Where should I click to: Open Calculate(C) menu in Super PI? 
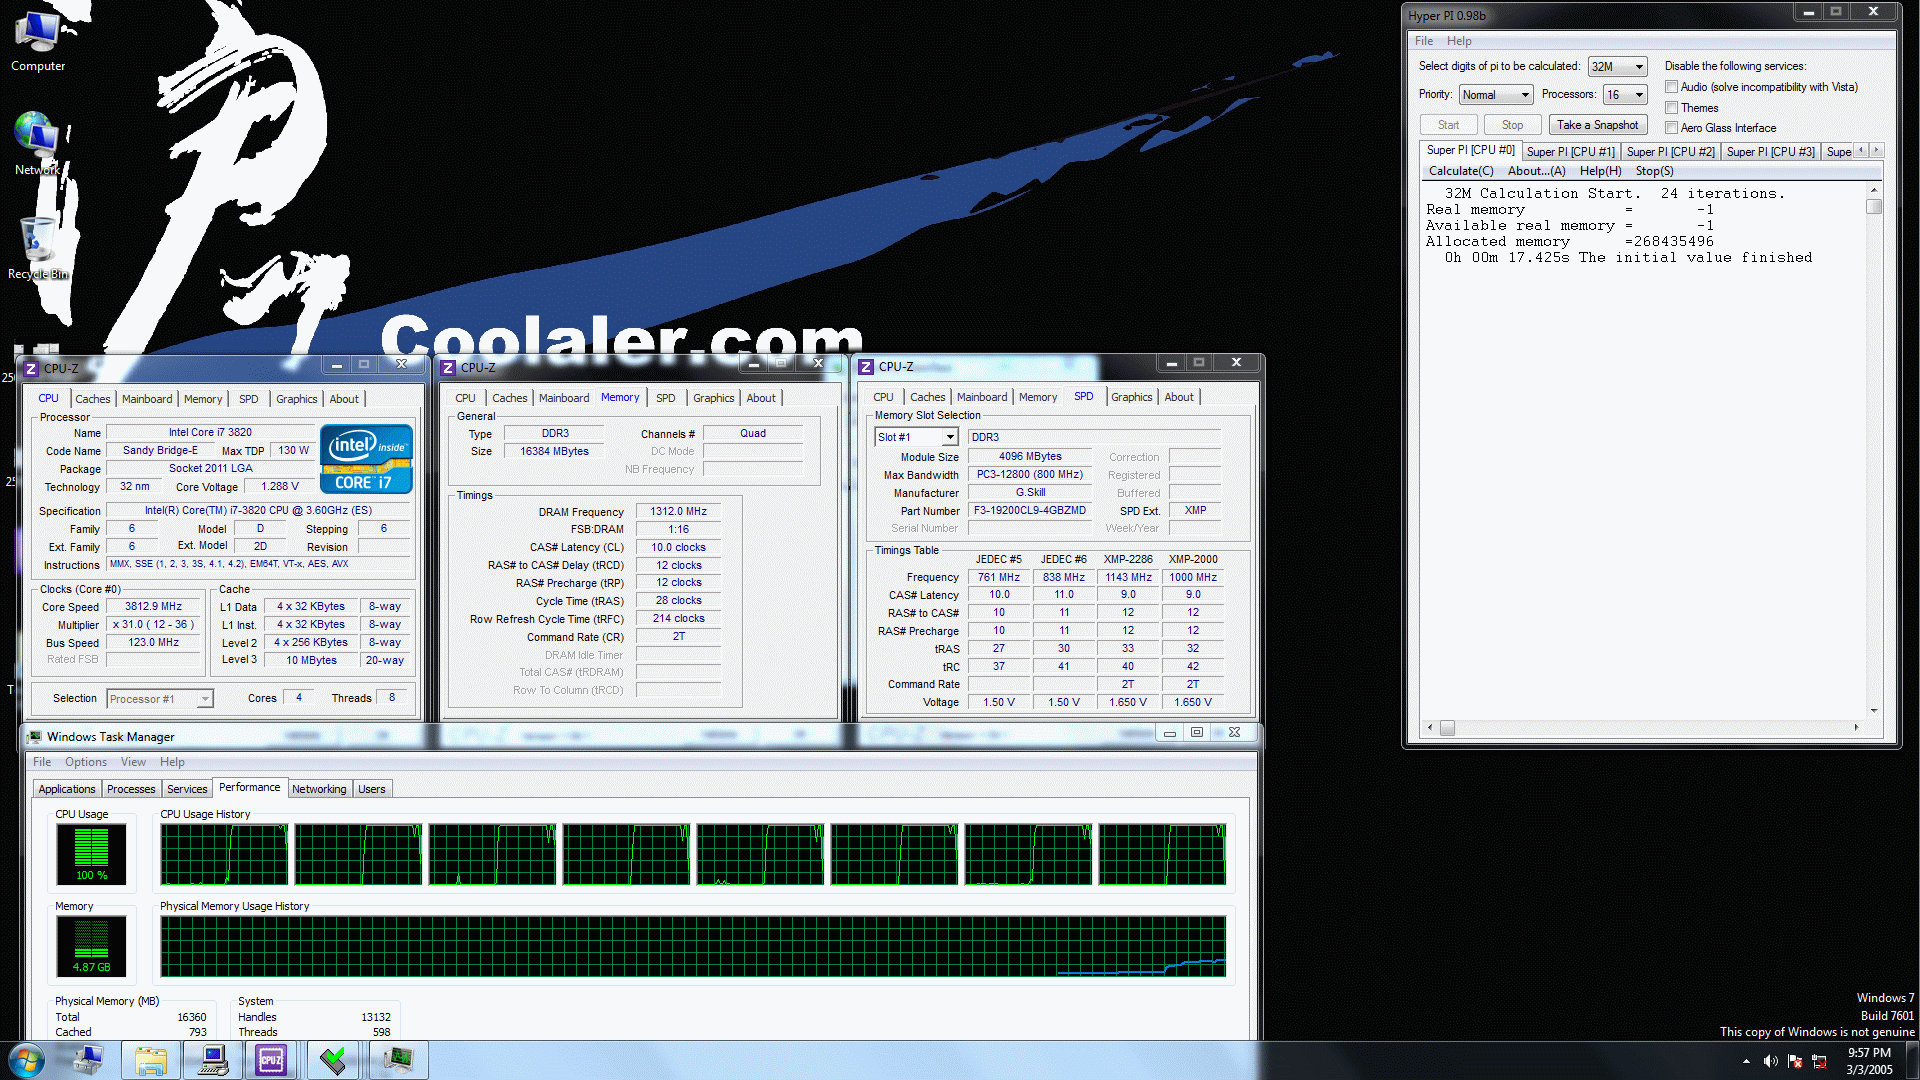(x=1461, y=171)
